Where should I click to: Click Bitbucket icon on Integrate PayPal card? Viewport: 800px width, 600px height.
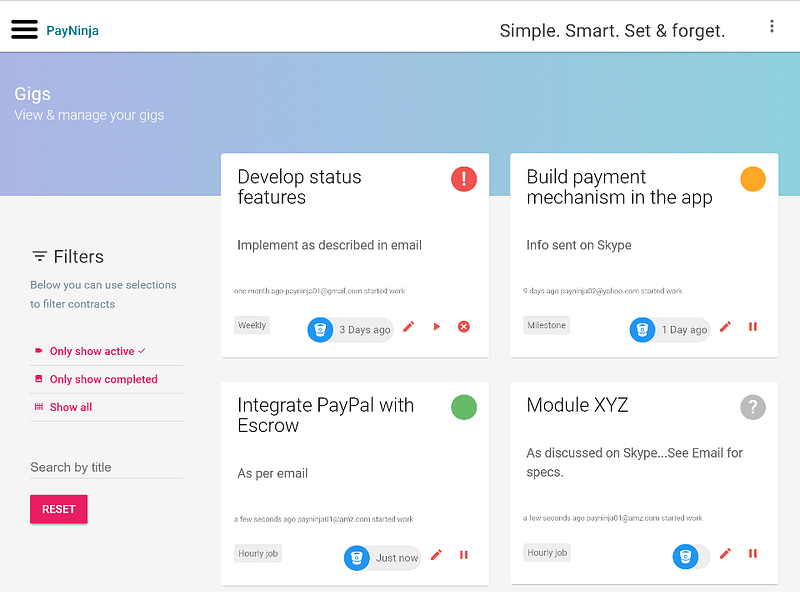(357, 558)
